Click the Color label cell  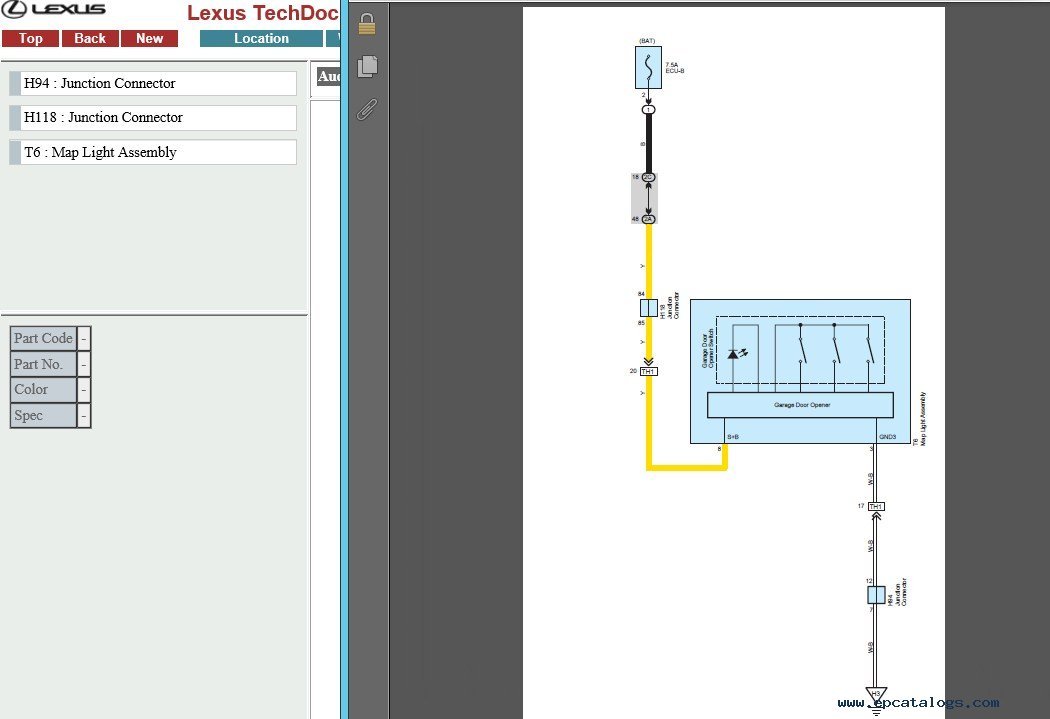pos(44,390)
